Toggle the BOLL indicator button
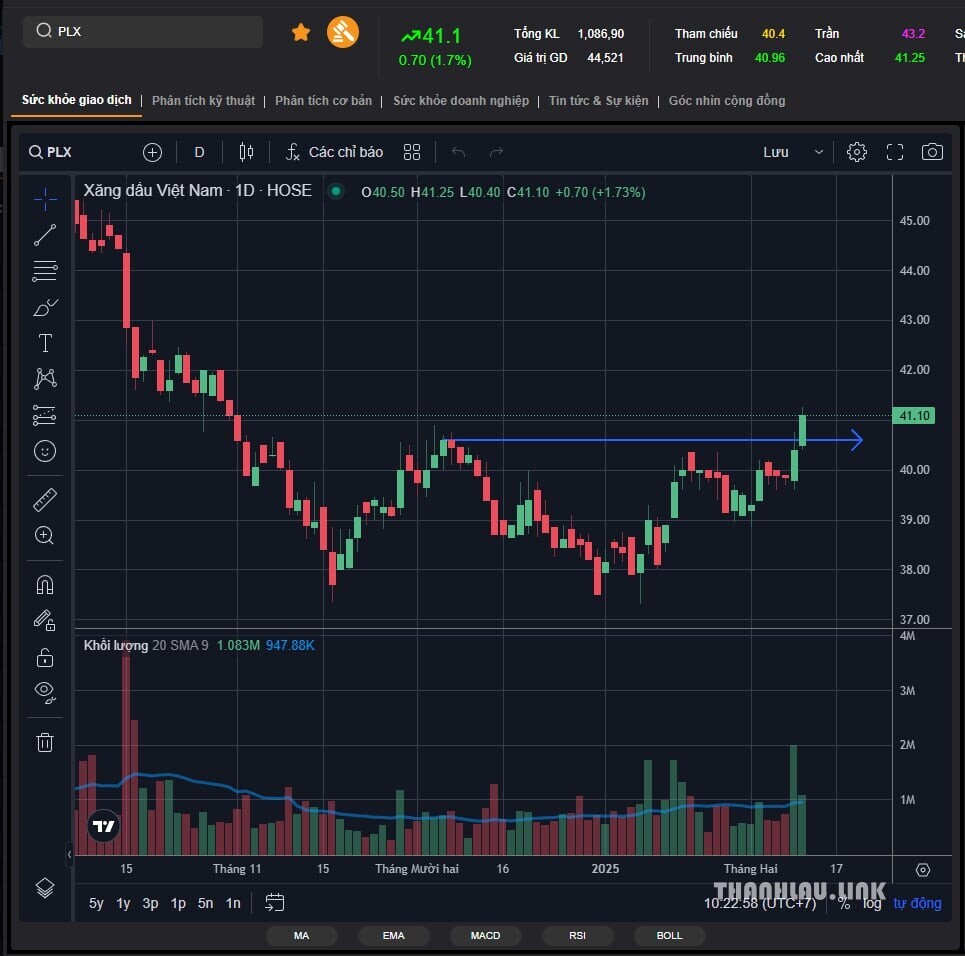 [x=670, y=935]
